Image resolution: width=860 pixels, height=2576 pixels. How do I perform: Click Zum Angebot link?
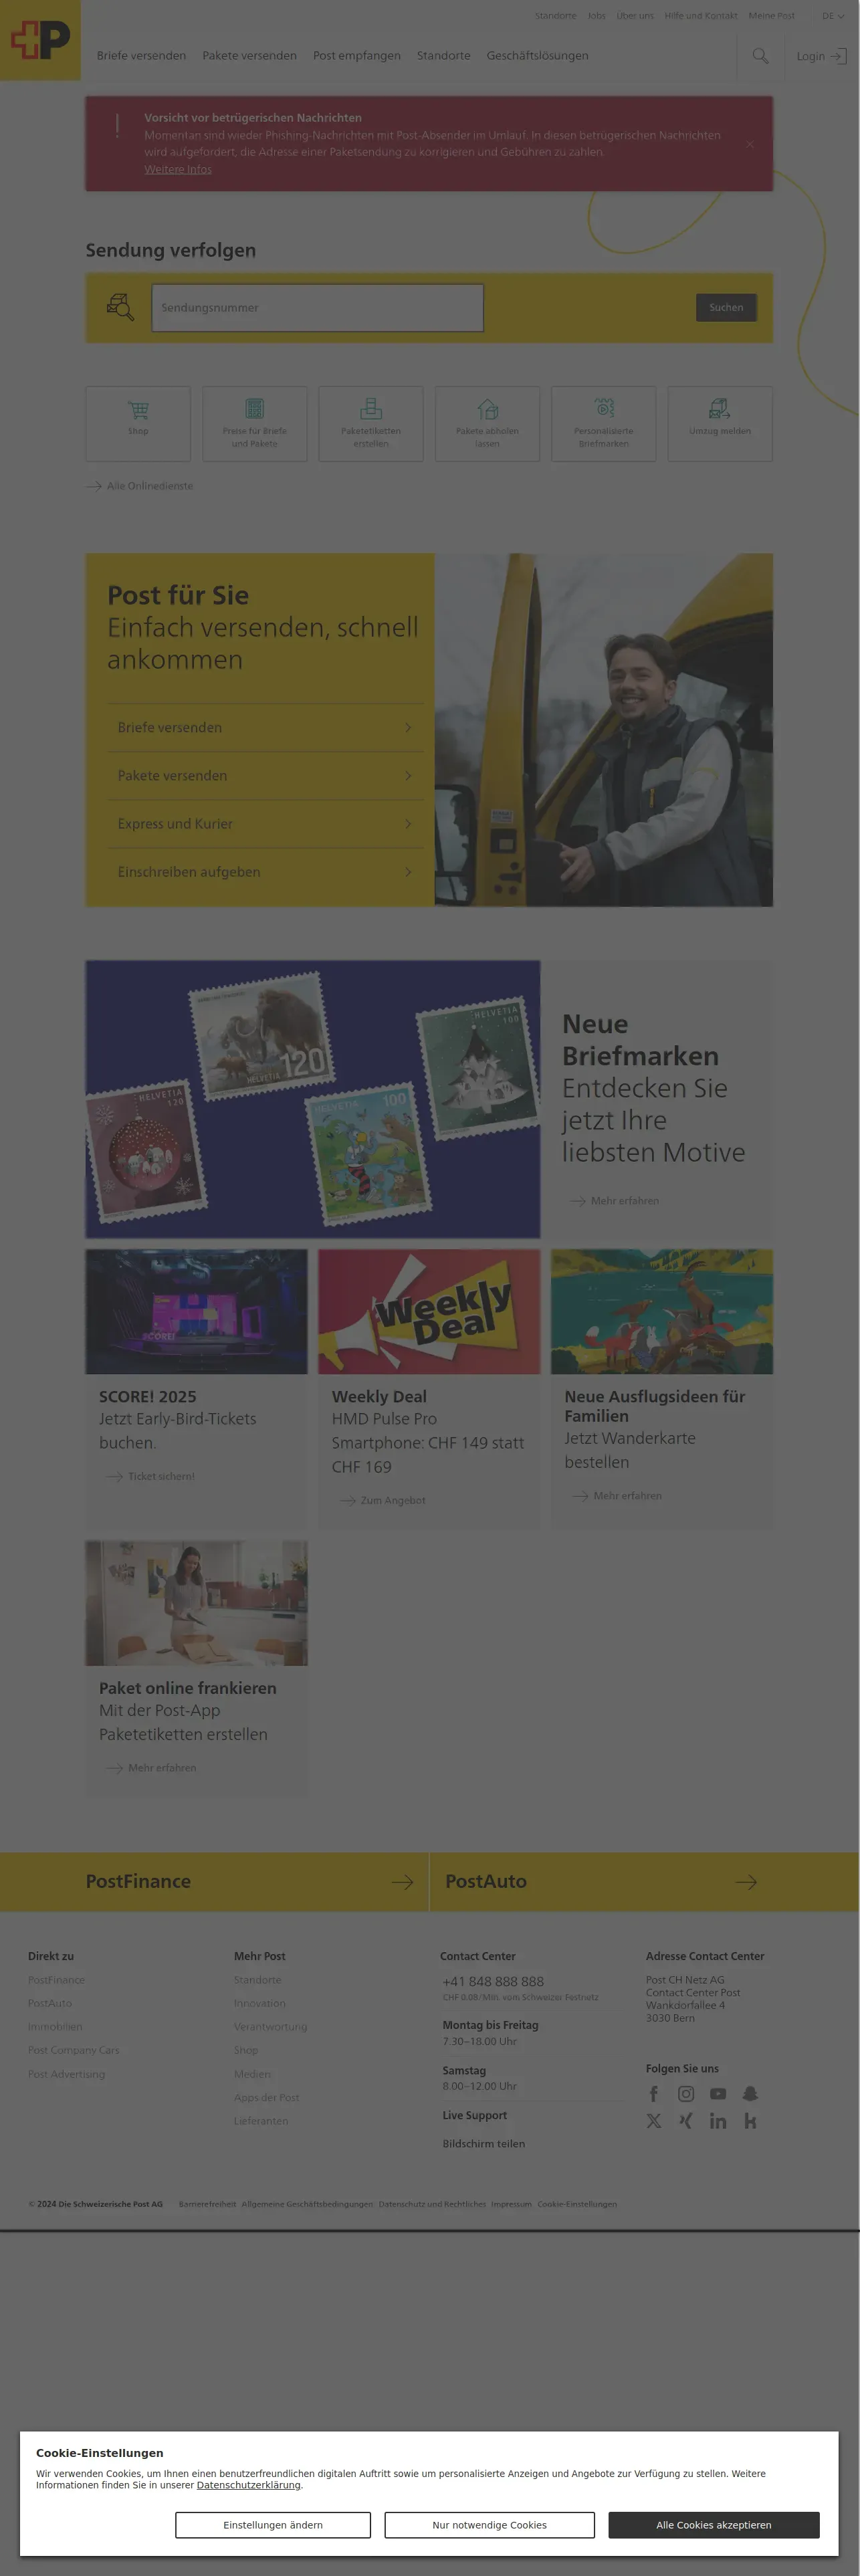(x=383, y=1501)
